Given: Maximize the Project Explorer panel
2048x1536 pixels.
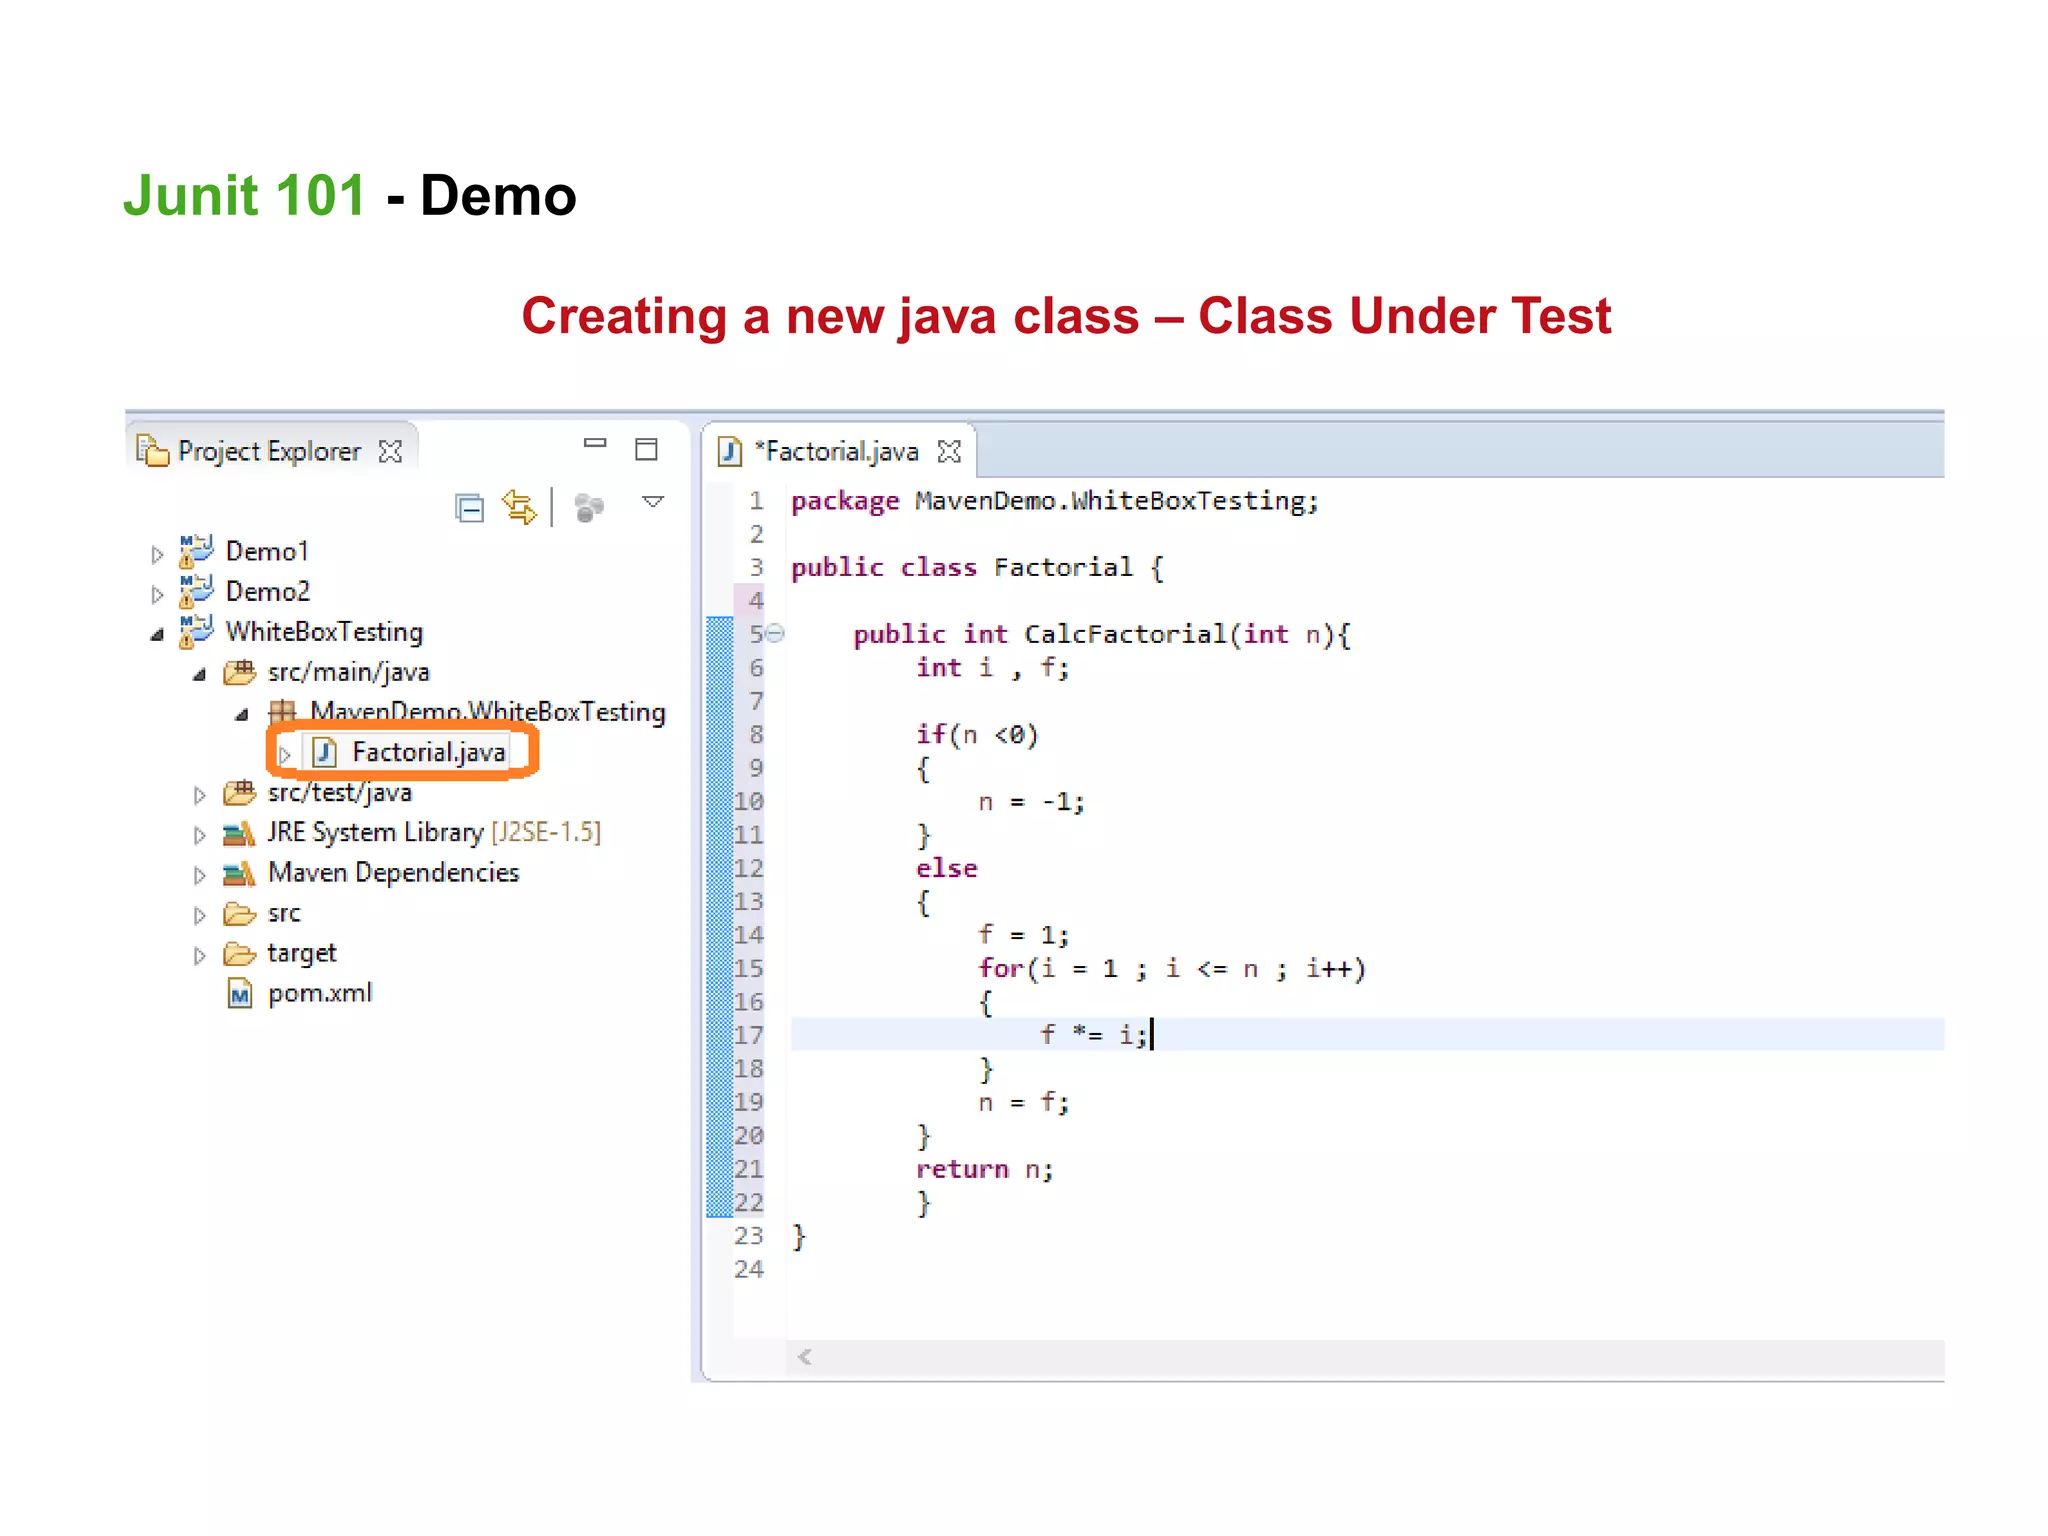Looking at the screenshot, I should click(646, 449).
